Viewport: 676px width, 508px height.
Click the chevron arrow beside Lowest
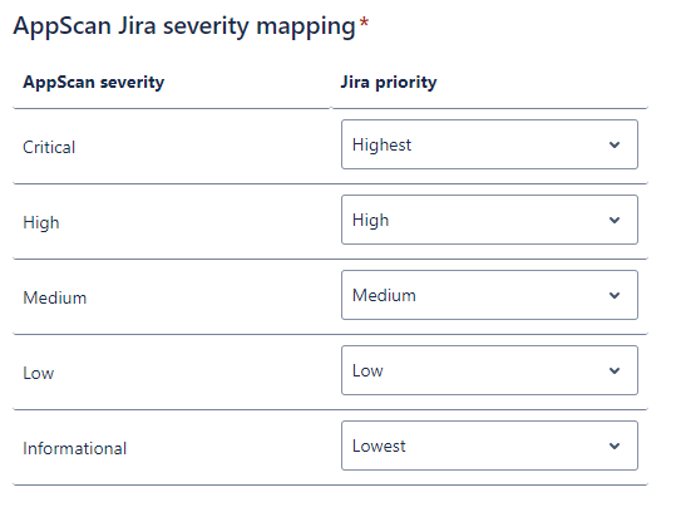[x=614, y=446]
